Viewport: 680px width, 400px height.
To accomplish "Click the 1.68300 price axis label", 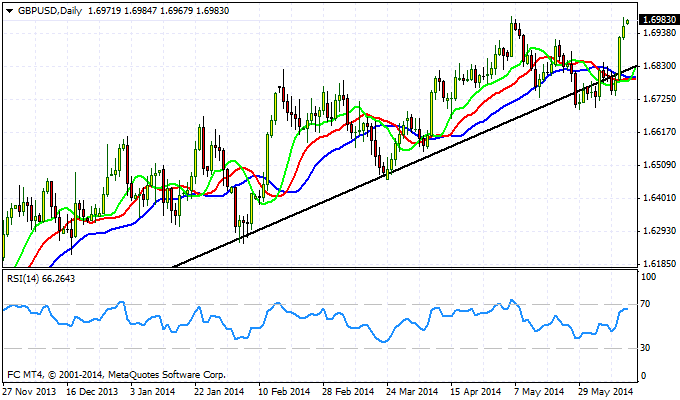I will point(660,66).
